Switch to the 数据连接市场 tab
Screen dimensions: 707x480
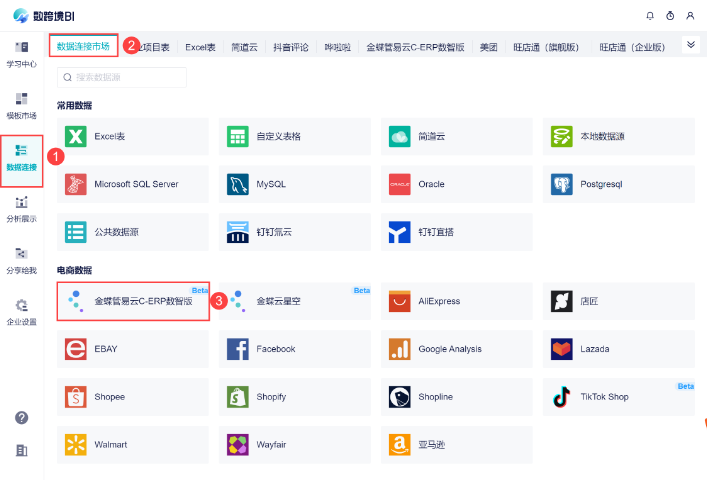[83, 46]
